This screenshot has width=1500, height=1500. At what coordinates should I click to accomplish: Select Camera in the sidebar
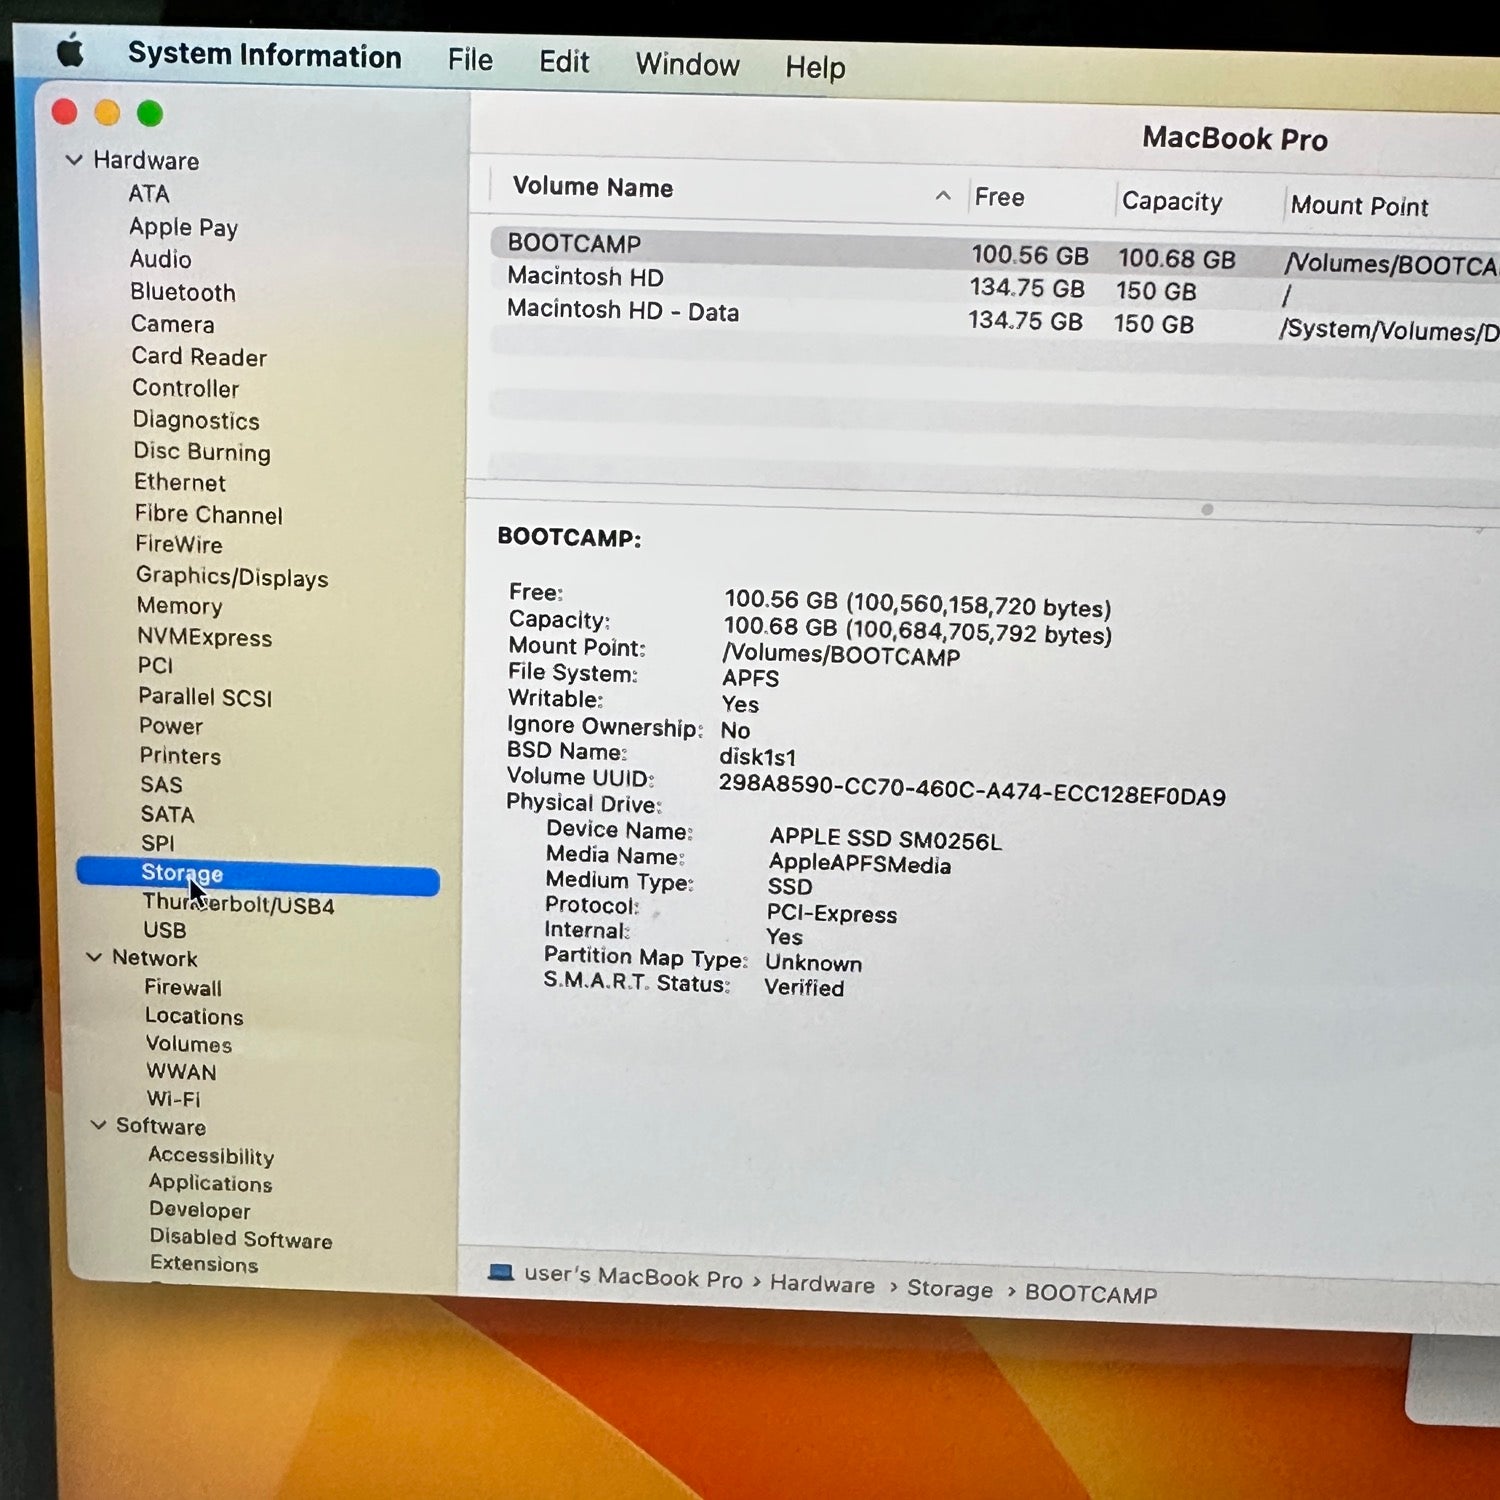pos(173,324)
